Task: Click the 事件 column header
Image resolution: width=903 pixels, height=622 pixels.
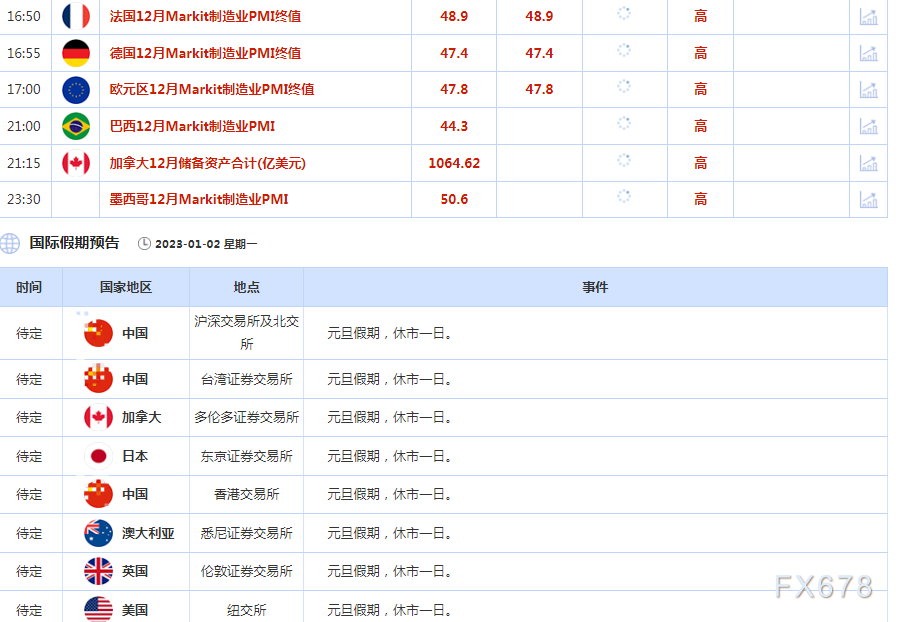Action: 595,287
